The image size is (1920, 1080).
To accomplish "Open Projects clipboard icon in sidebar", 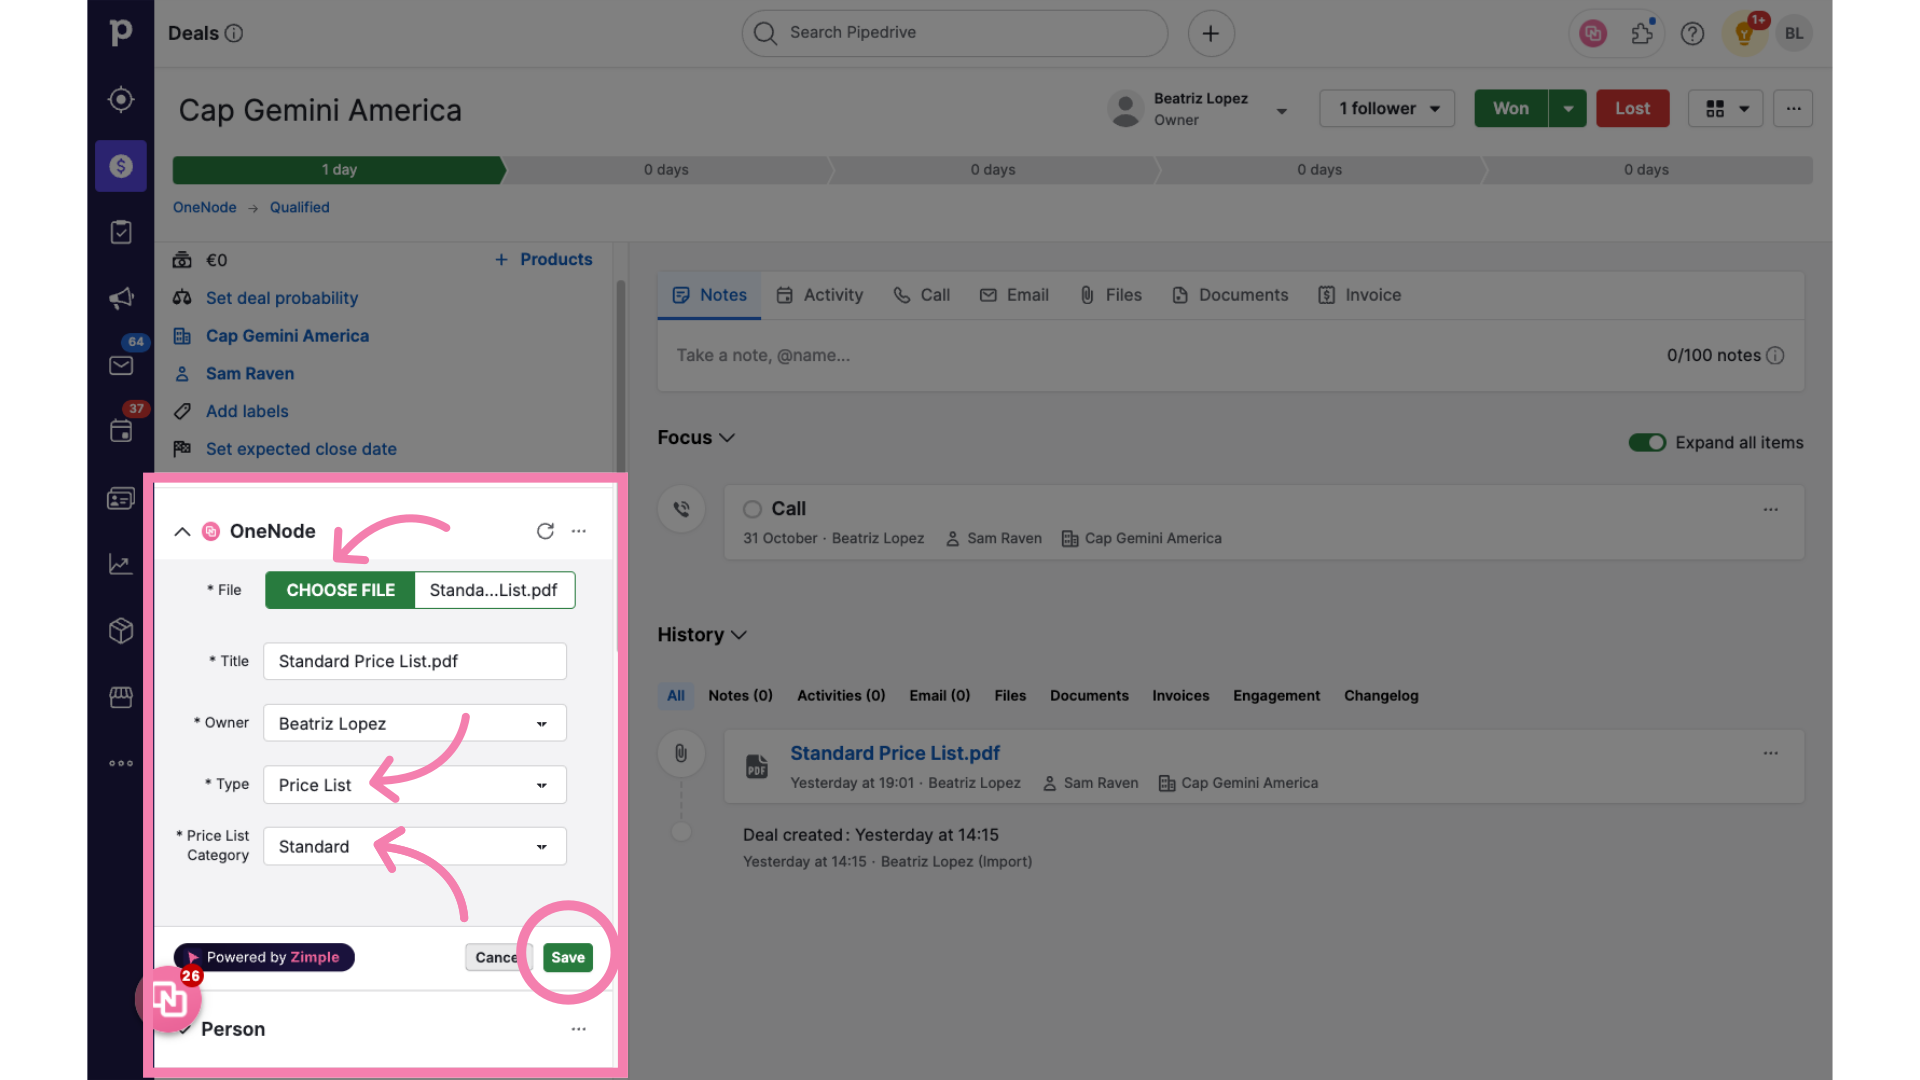I will tap(121, 232).
